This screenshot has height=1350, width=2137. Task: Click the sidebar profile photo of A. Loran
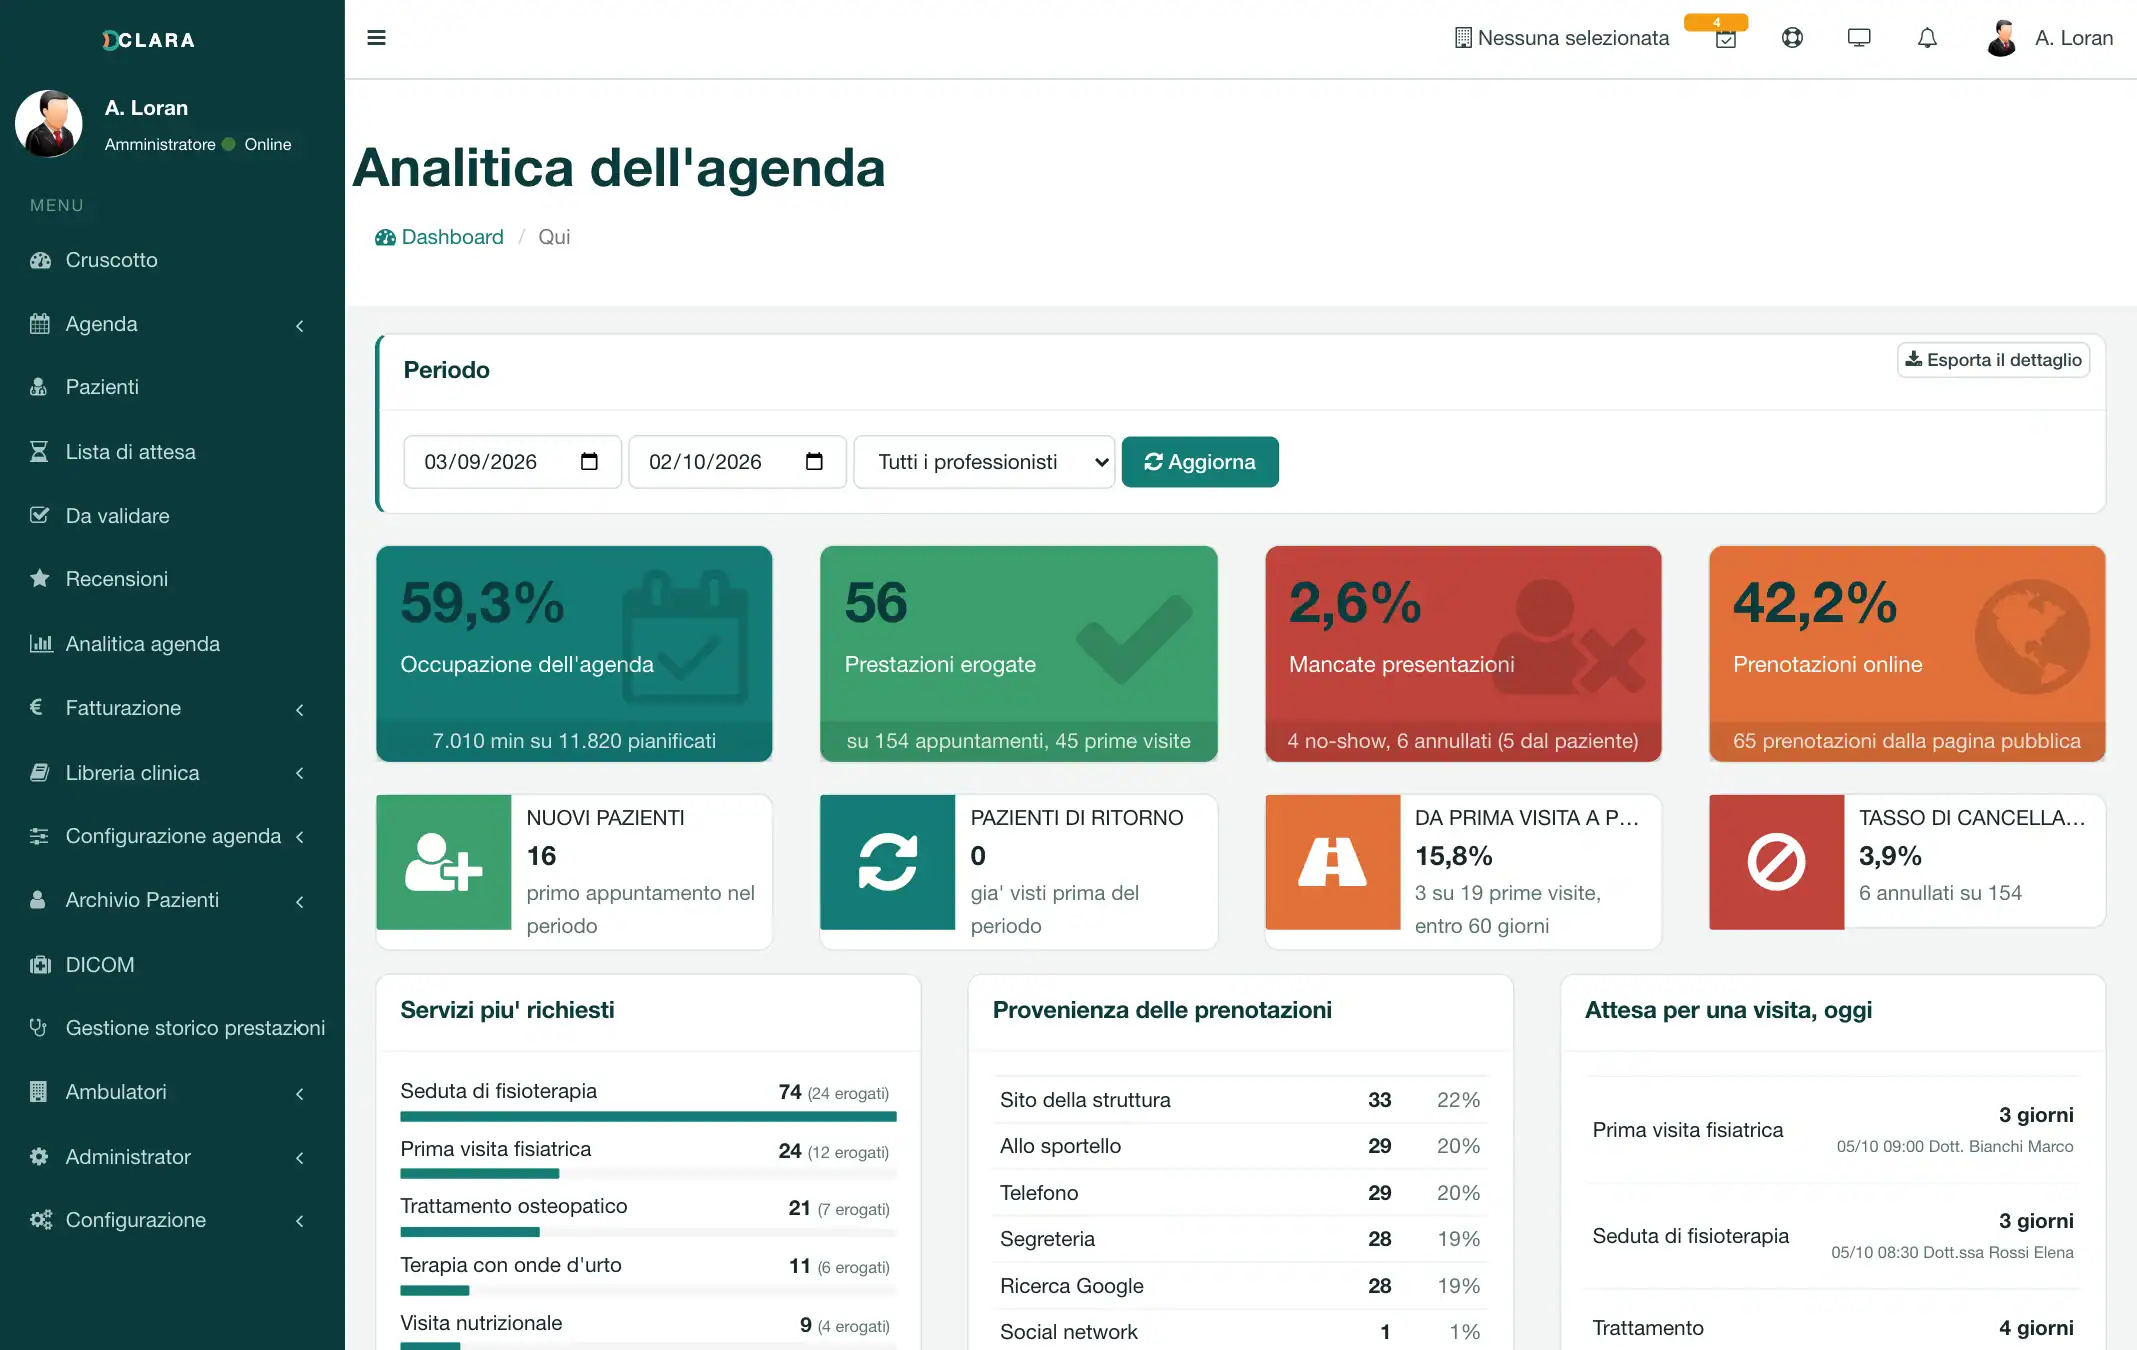click(48, 124)
